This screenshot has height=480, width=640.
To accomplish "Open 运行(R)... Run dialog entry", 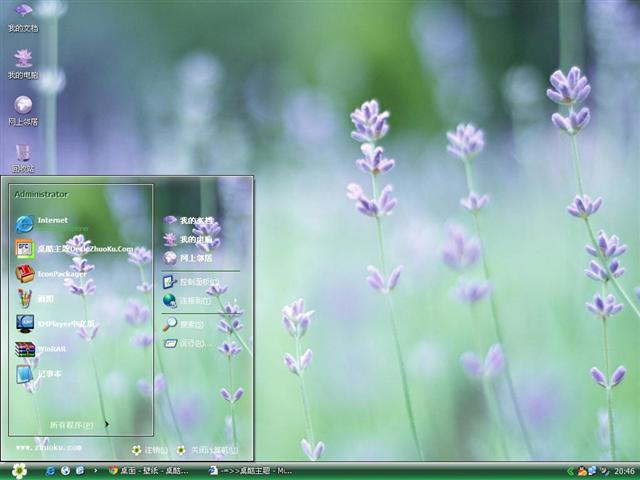I will [x=188, y=343].
